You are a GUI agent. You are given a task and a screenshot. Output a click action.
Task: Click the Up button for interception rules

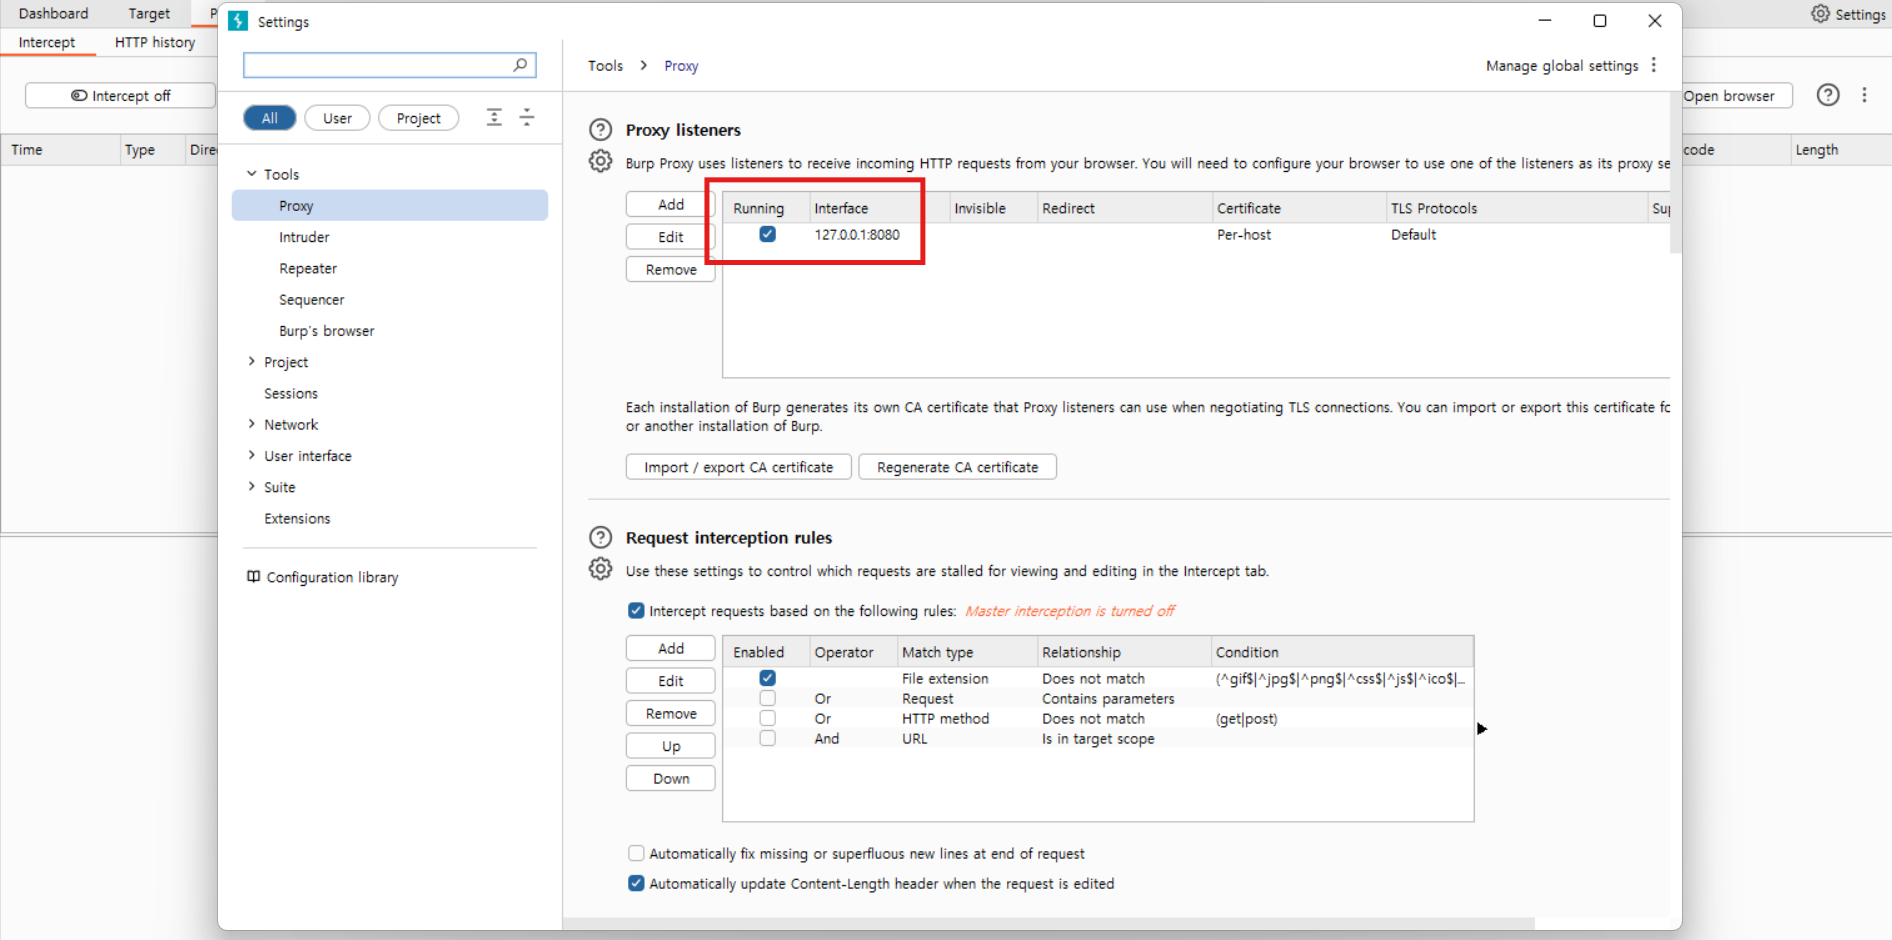pos(671,746)
